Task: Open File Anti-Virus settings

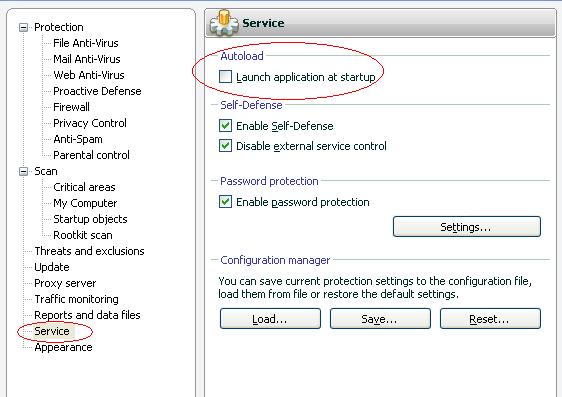Action: 86,43
